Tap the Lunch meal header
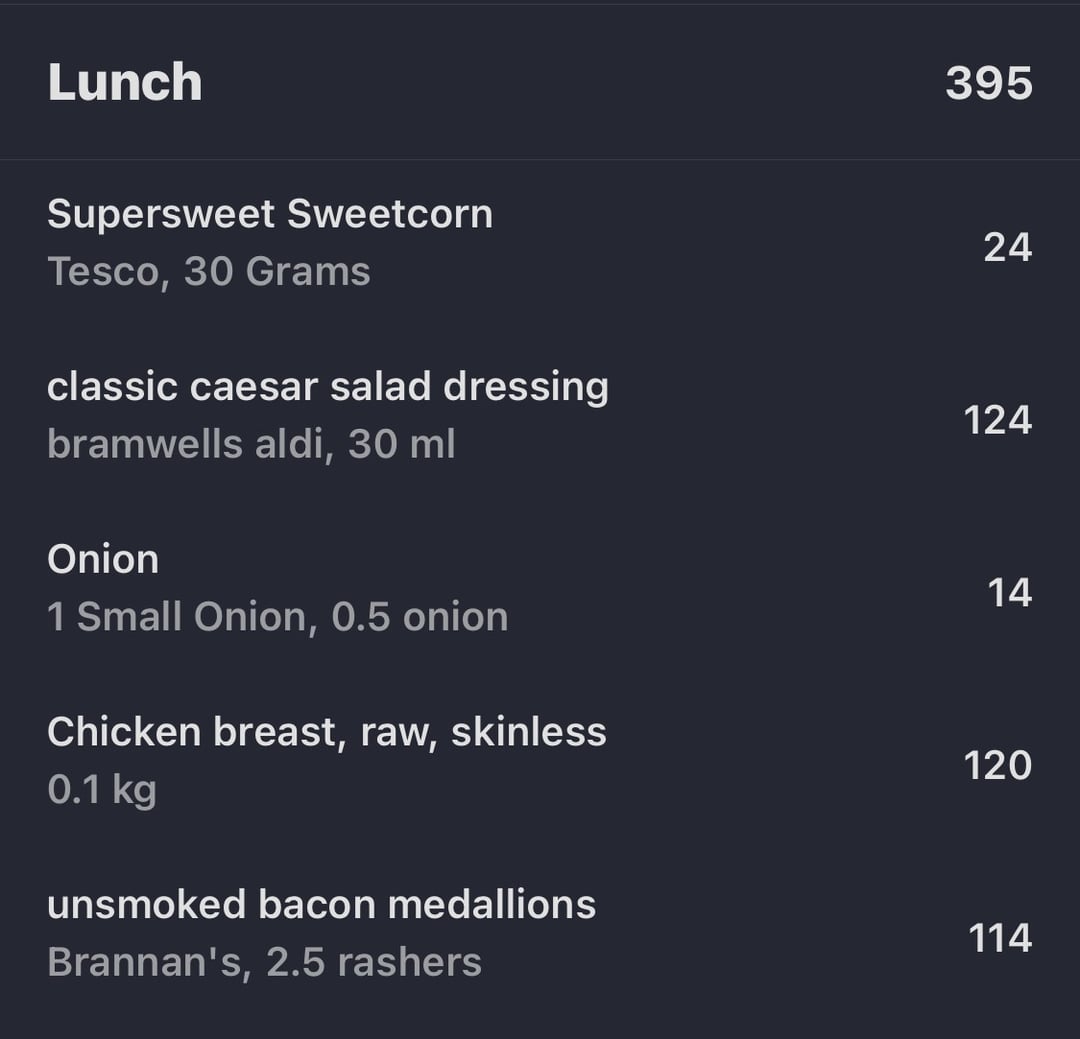This screenshot has height=1039, width=1080. tap(125, 82)
